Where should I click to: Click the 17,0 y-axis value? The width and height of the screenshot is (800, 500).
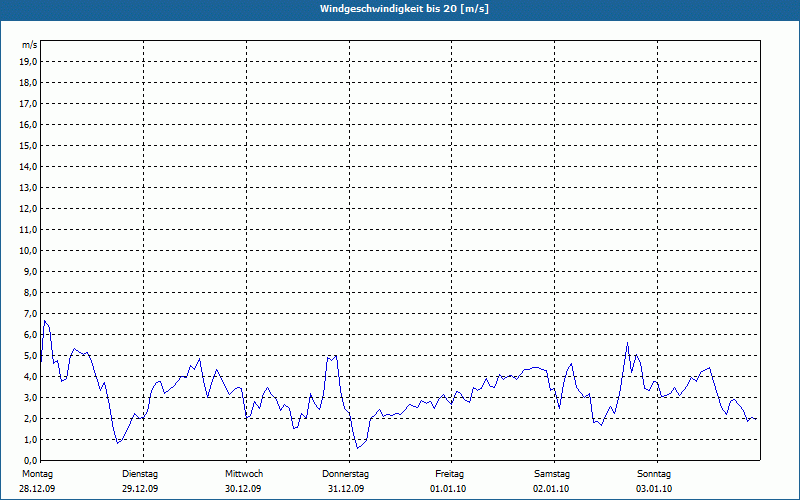coord(29,104)
